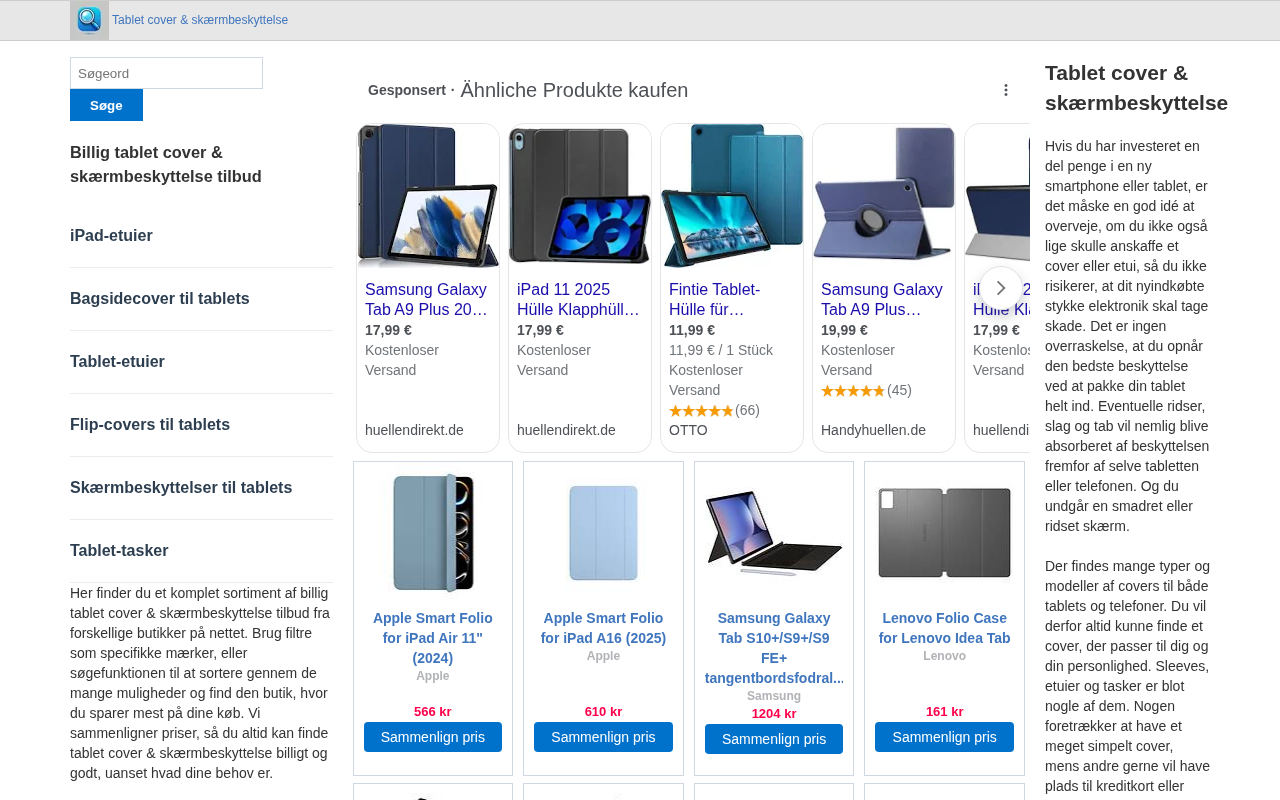Focus the Søgeord search field
Viewport: 1280px width, 800px height.
(x=166, y=73)
